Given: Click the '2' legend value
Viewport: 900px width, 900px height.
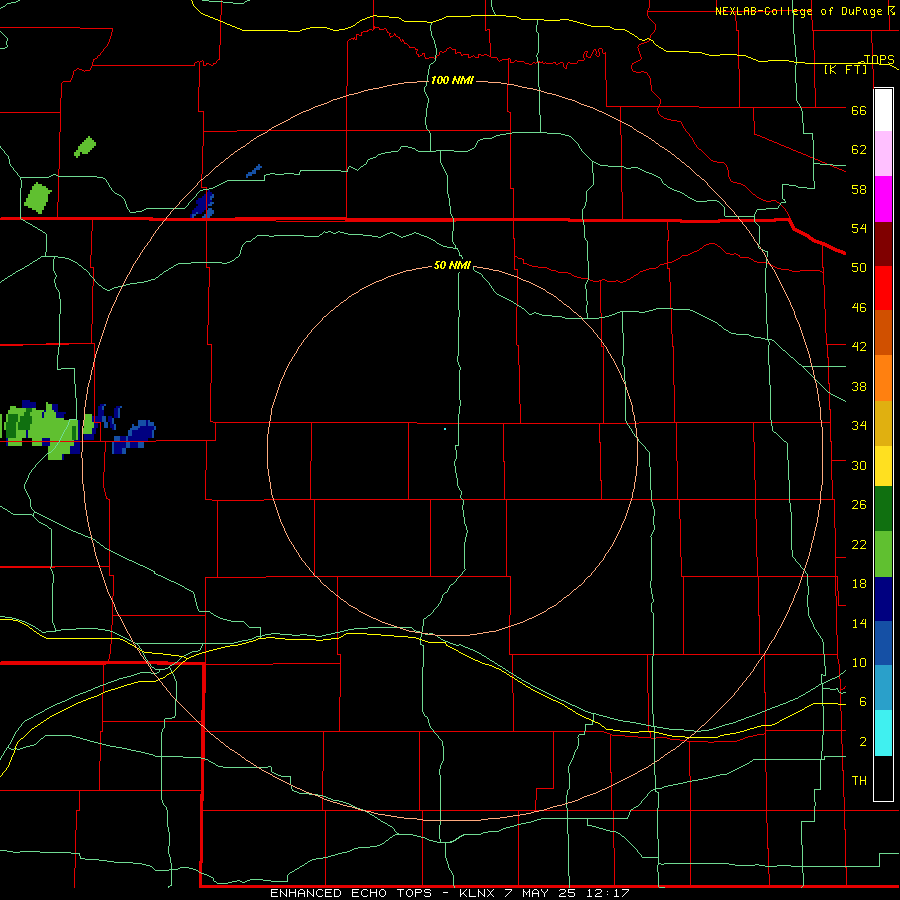Looking at the screenshot, I should [863, 742].
